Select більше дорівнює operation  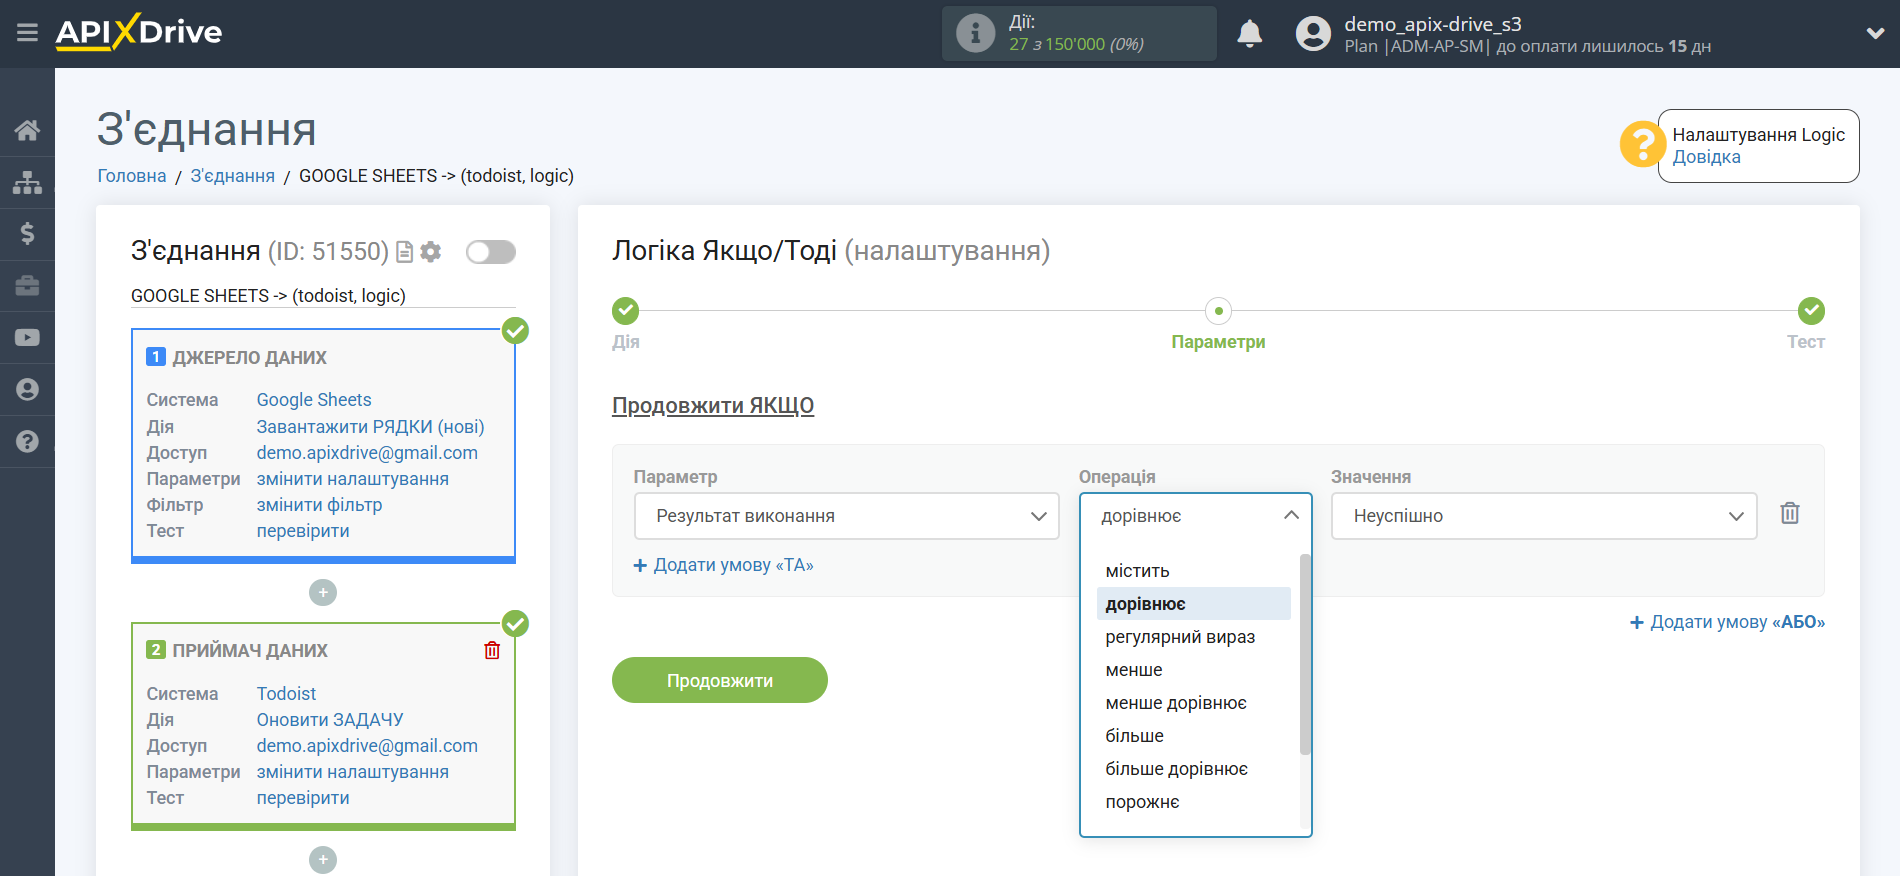(1193, 769)
